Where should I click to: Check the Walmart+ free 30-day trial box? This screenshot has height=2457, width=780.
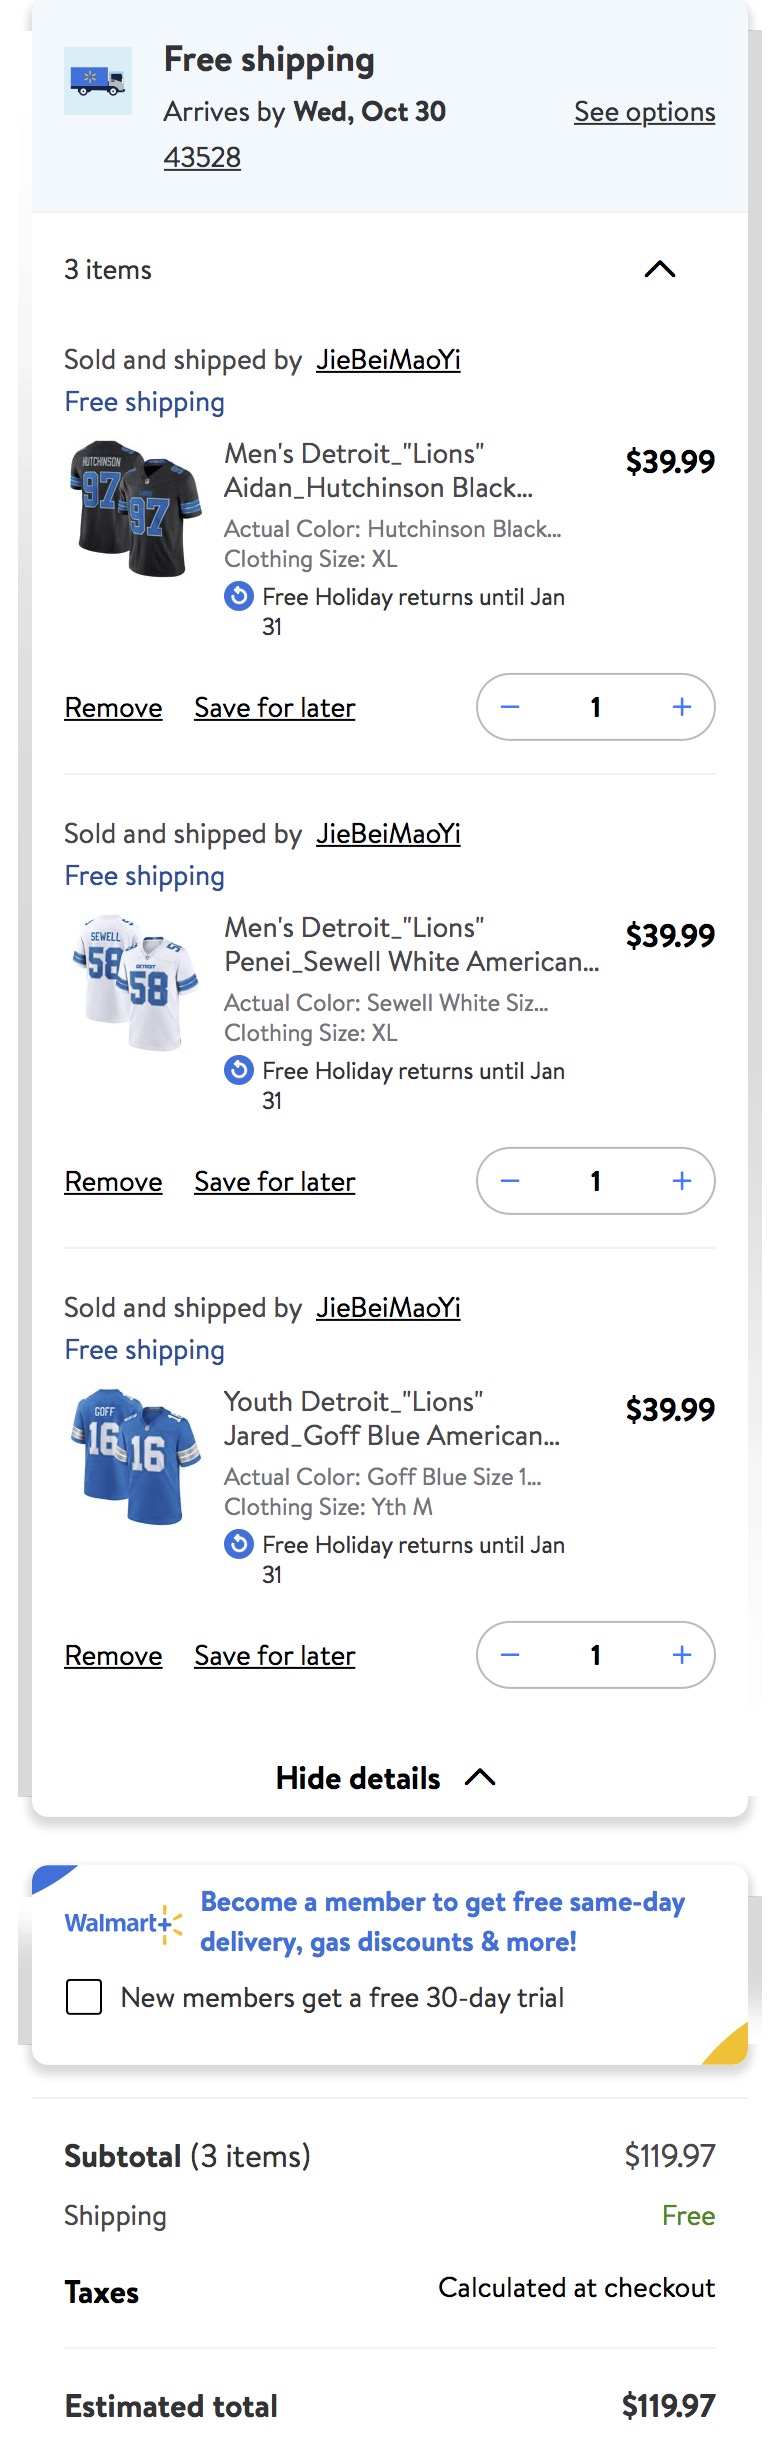click(84, 1997)
